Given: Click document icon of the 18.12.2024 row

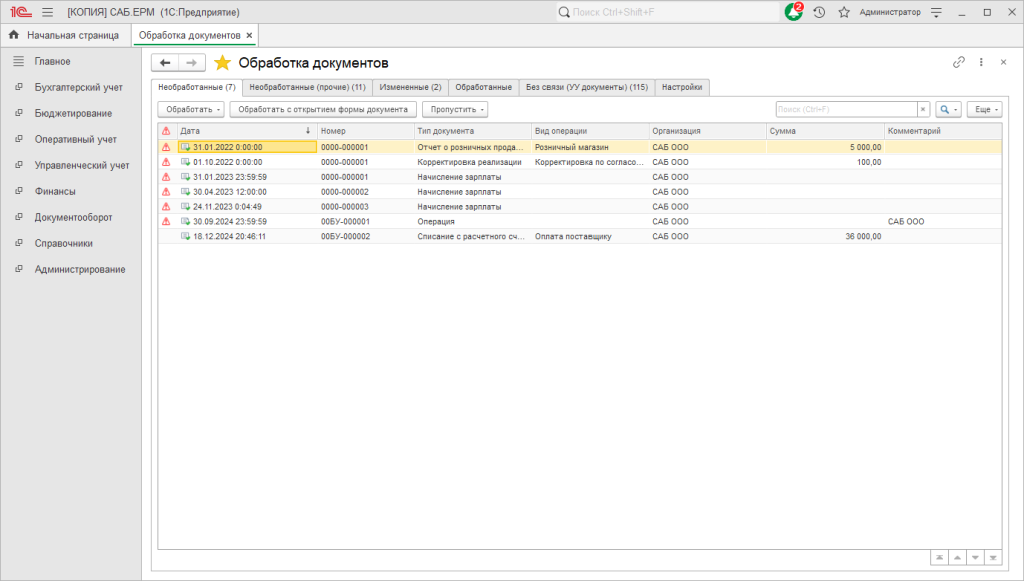Looking at the screenshot, I should pyautogui.click(x=185, y=236).
